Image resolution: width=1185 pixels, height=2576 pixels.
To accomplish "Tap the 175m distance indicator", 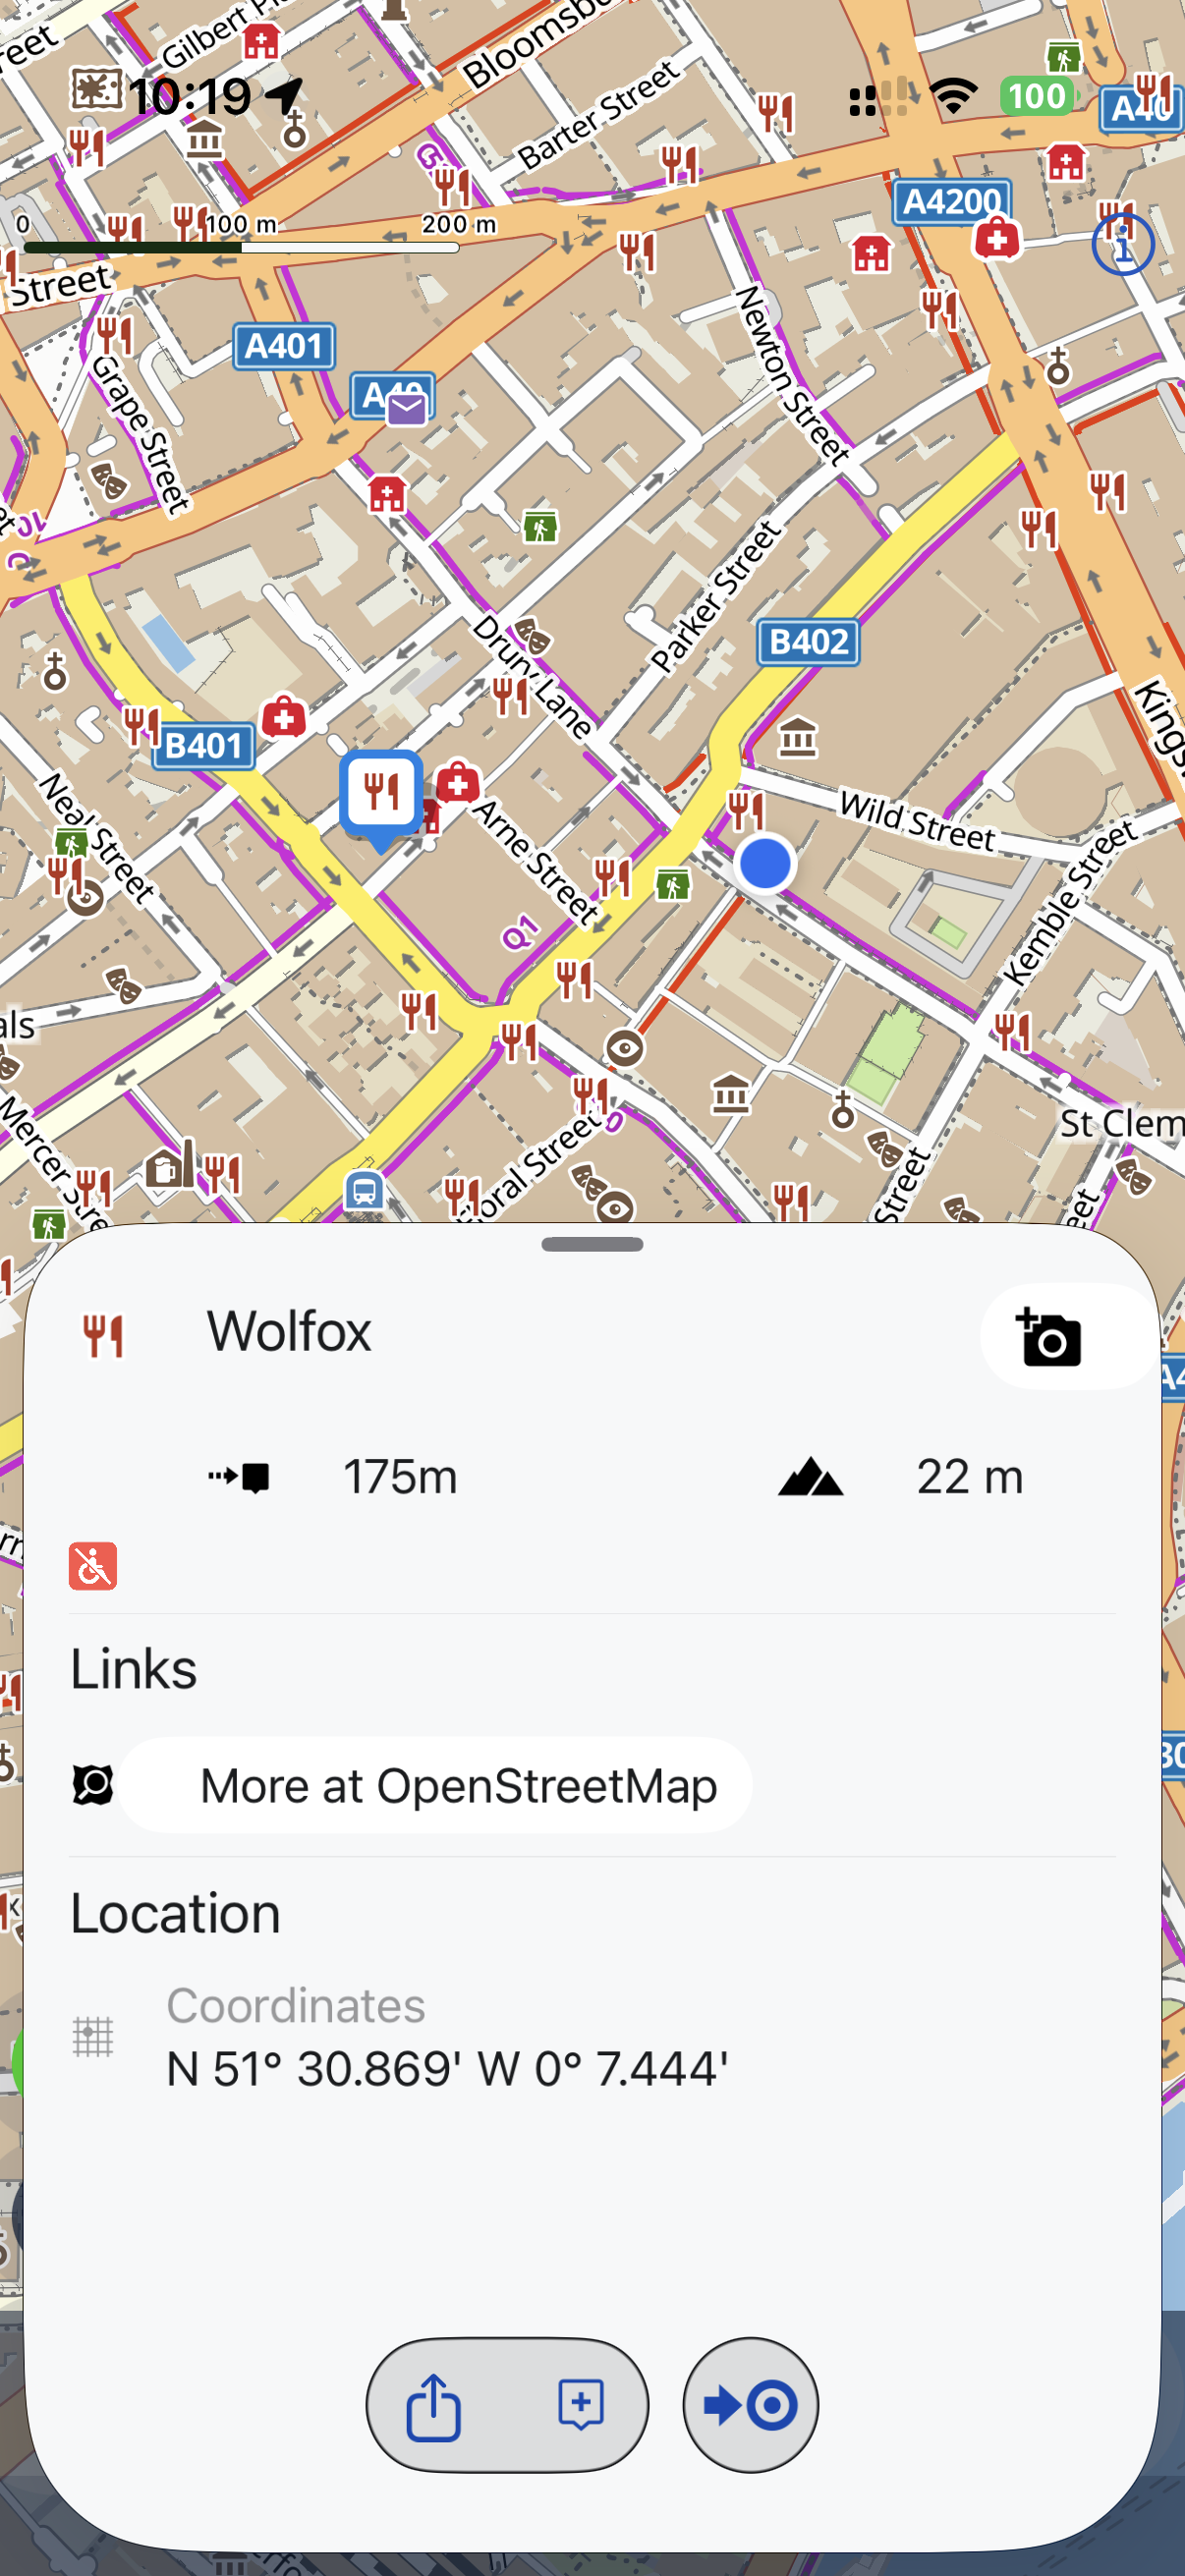I will 400,1478.
